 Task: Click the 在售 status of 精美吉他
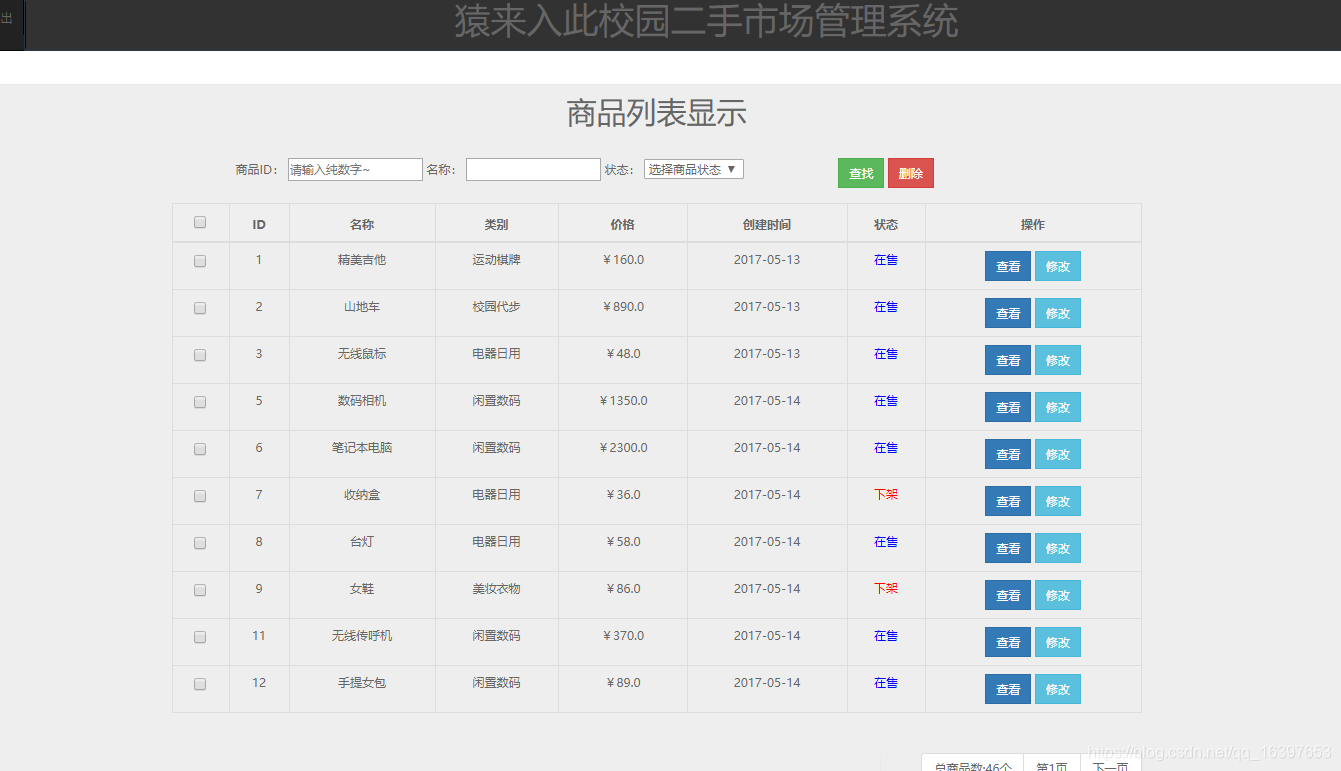886,260
